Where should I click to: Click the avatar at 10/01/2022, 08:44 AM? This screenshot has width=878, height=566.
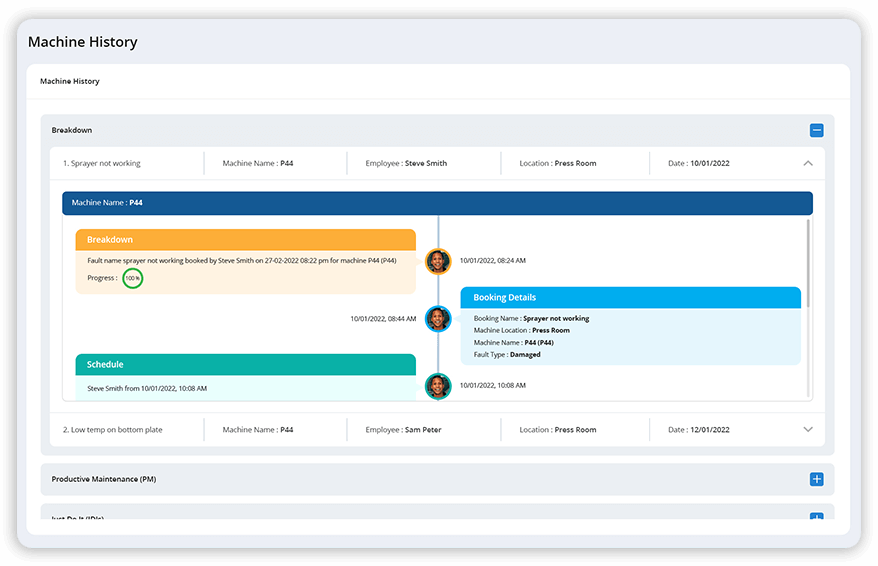(x=438, y=319)
